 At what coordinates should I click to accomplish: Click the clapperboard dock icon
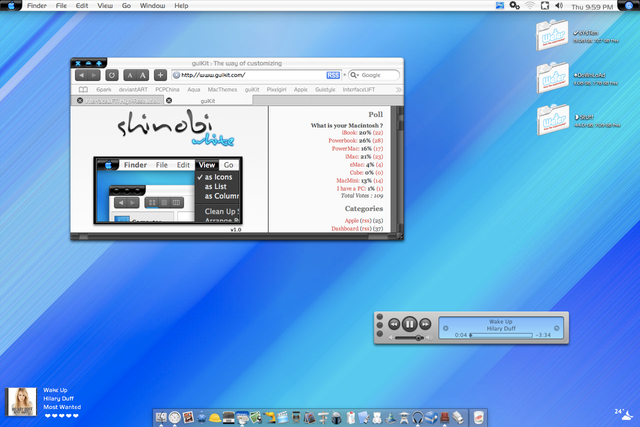282,417
